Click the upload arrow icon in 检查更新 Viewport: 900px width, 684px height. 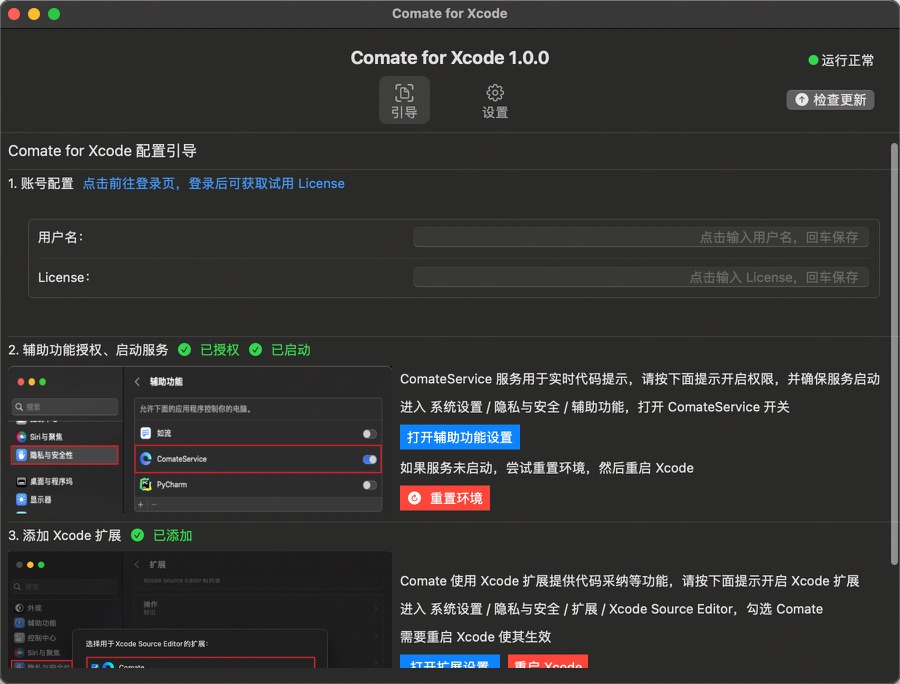click(801, 100)
